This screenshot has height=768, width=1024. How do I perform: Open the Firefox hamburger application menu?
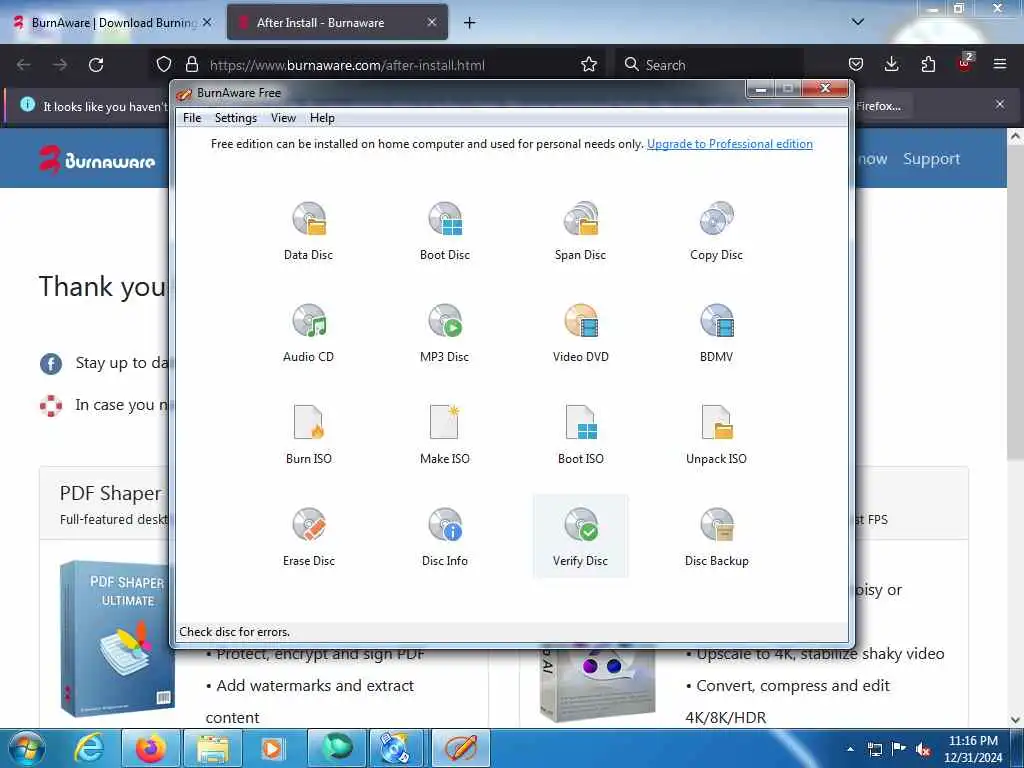click(1000, 65)
